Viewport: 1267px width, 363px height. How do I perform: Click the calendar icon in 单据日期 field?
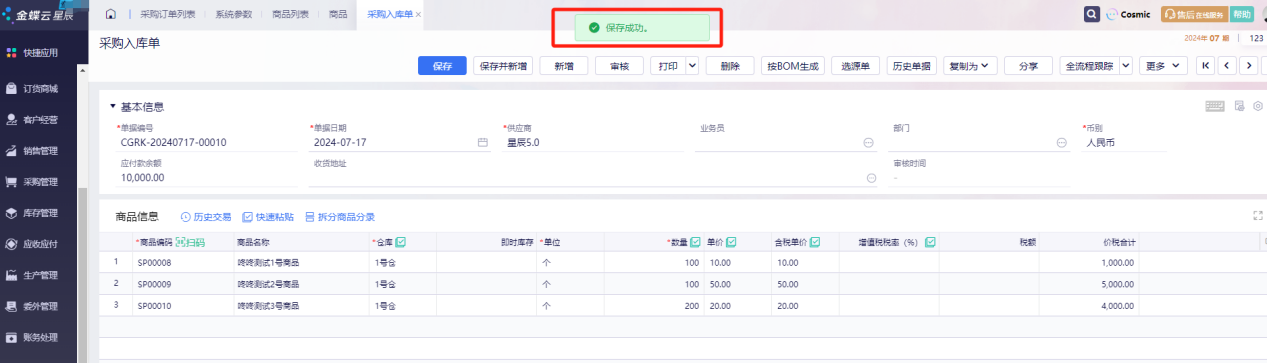(x=483, y=143)
